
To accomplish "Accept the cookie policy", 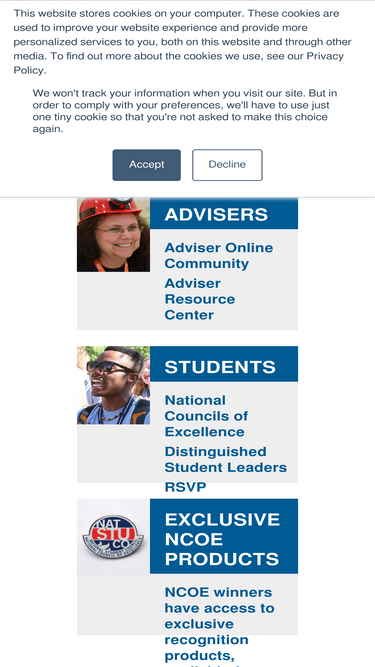I will coord(146,165).
